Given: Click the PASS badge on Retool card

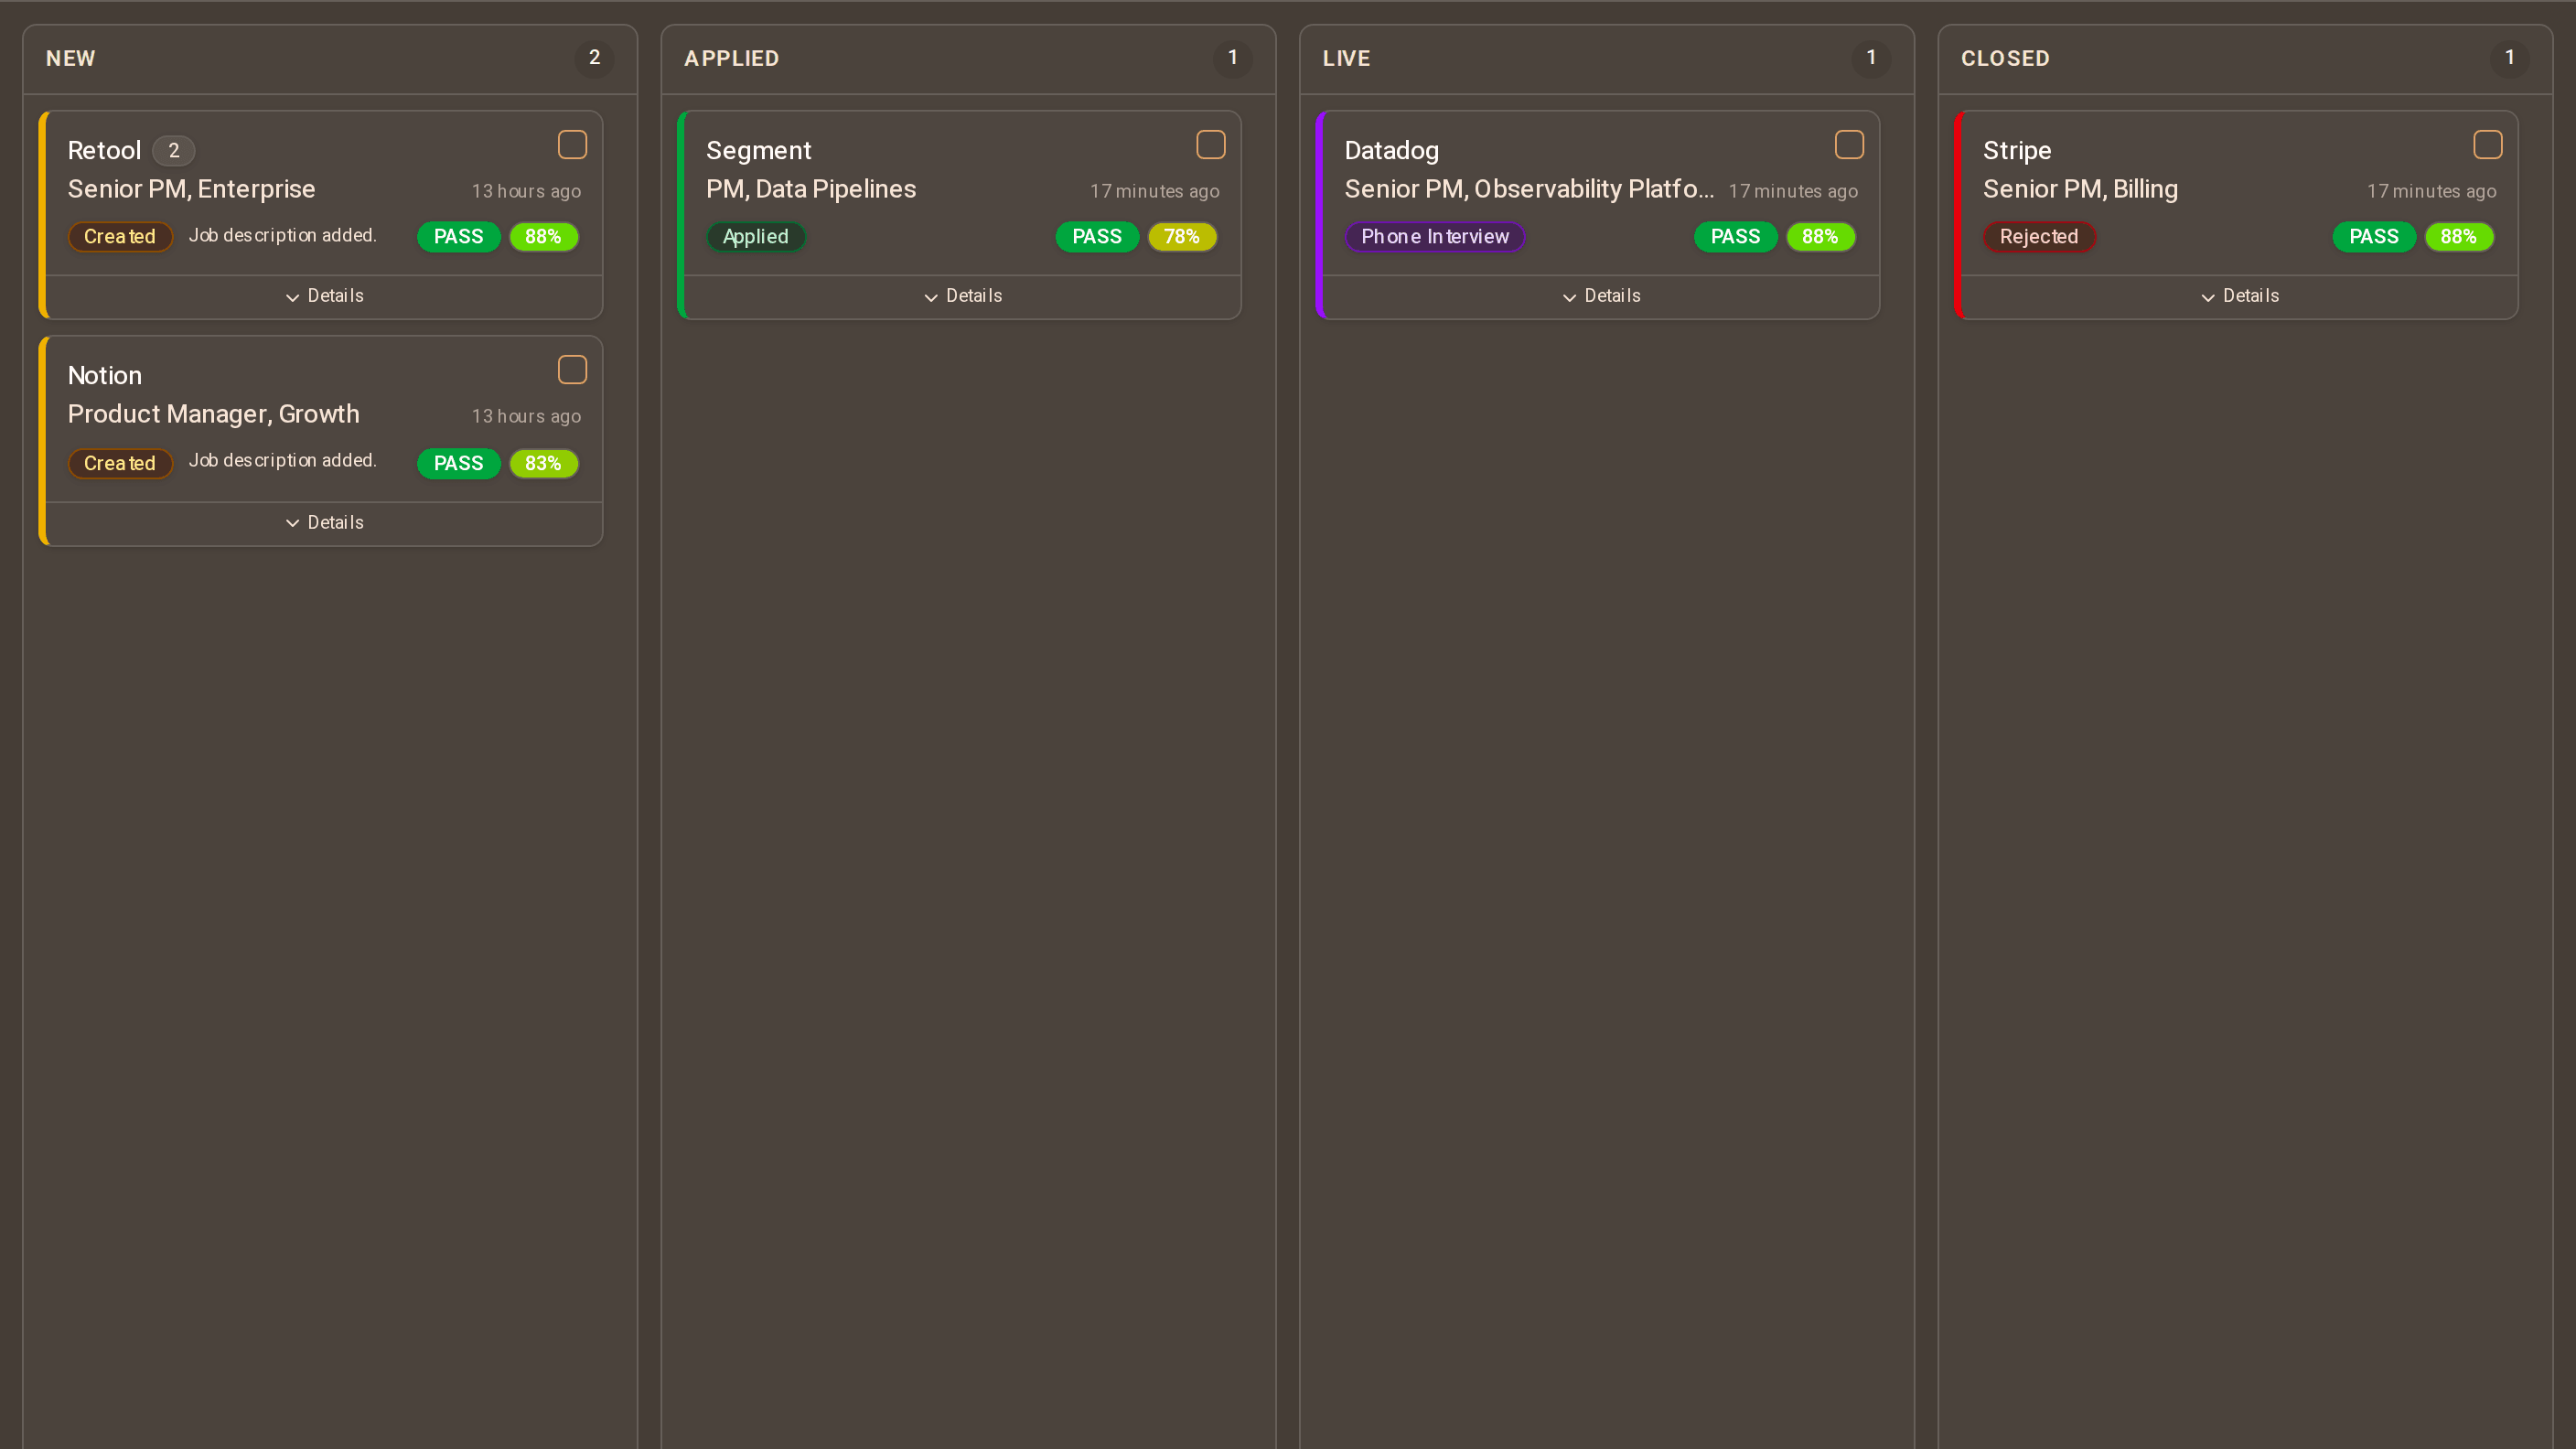Looking at the screenshot, I should [x=459, y=237].
